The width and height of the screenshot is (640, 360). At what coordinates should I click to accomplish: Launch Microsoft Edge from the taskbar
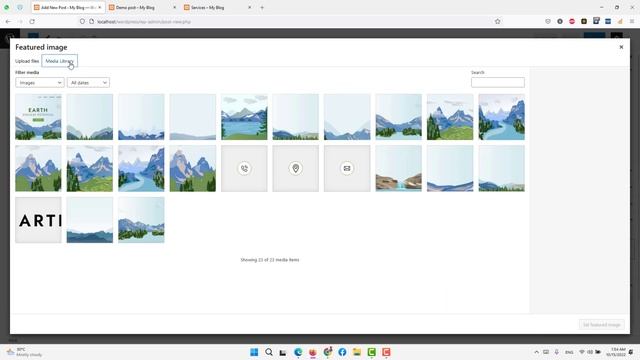click(x=298, y=352)
